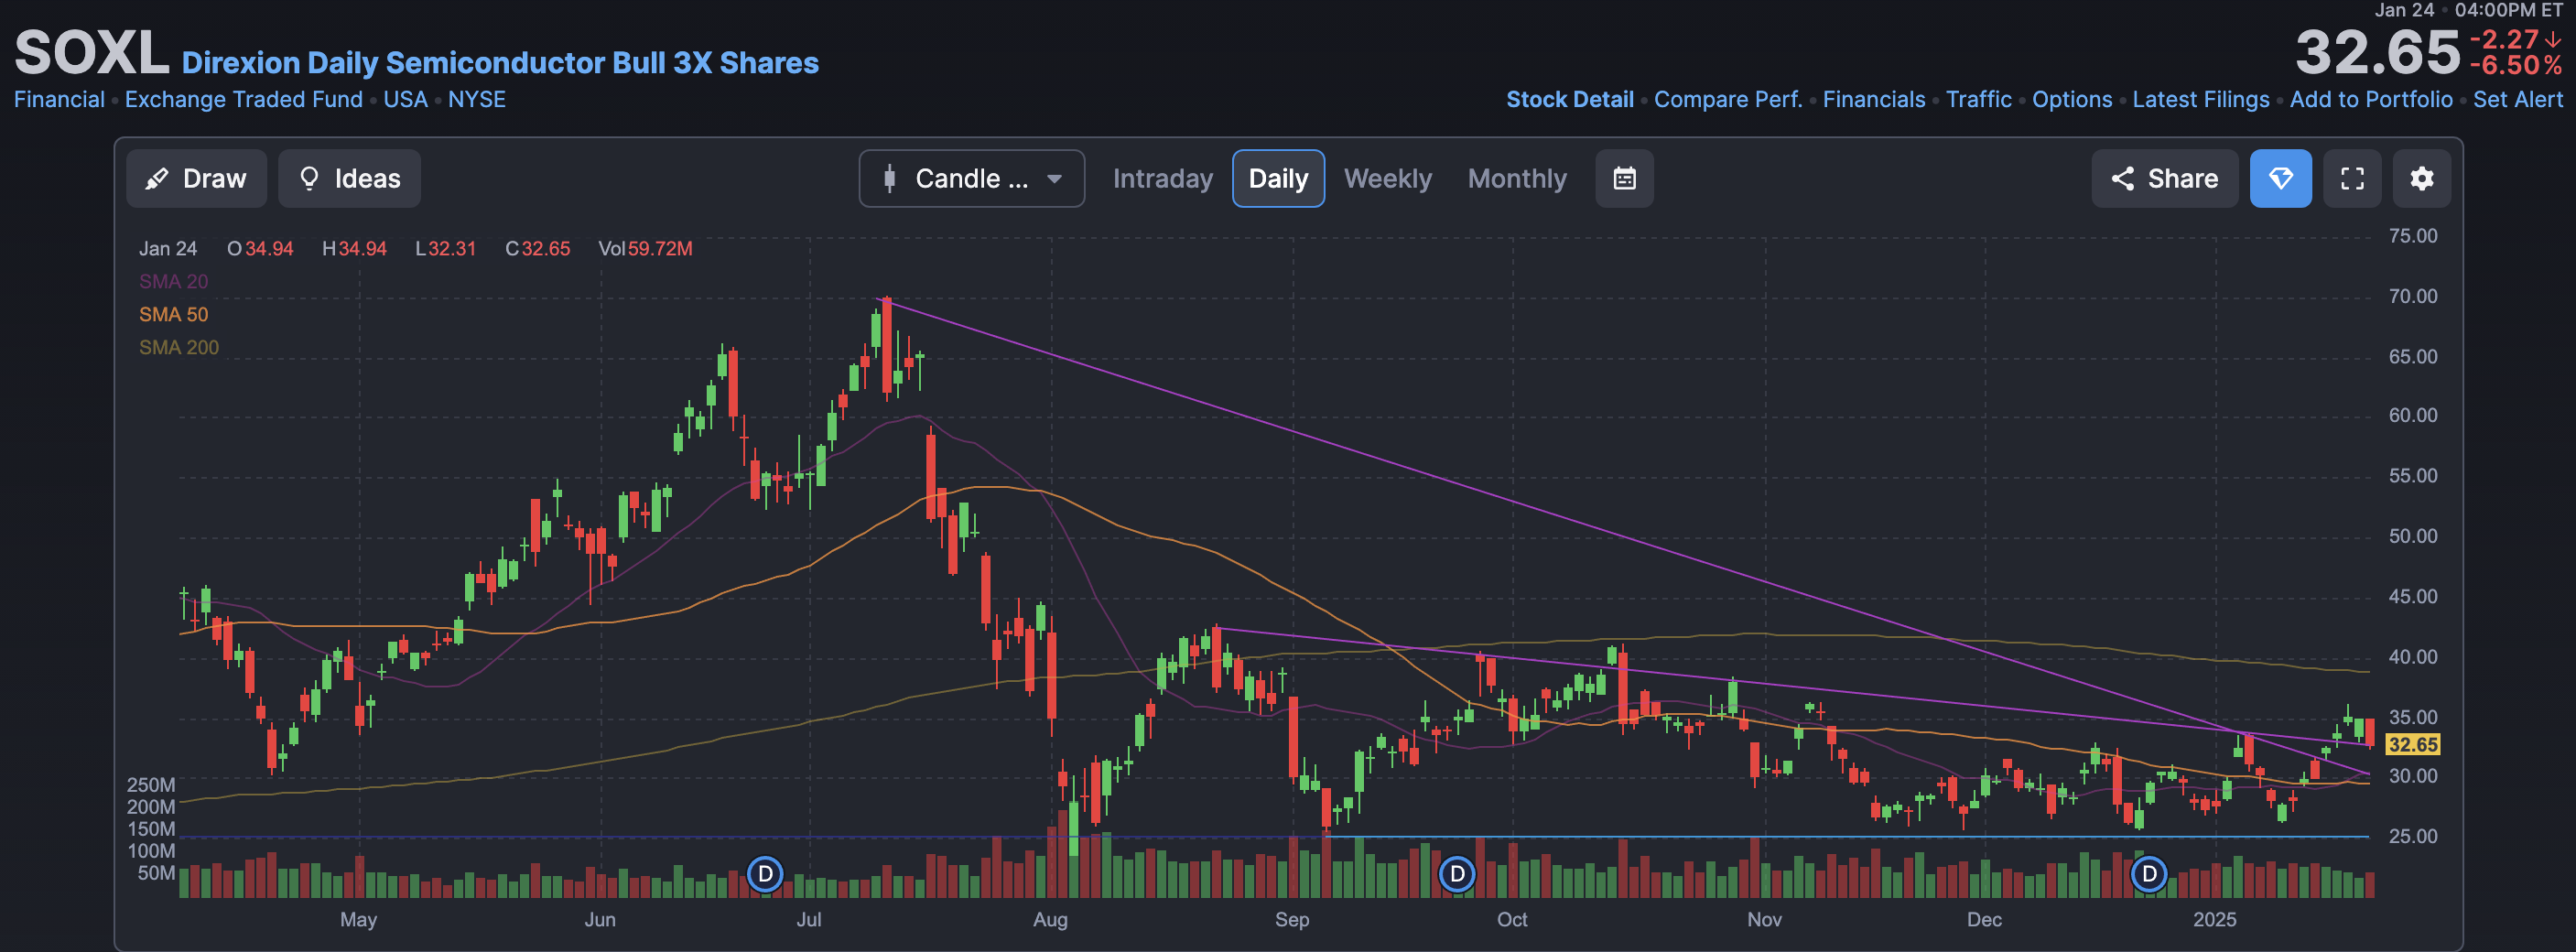
Task: Click the 32.65 current price tag on axis
Action: [2412, 745]
